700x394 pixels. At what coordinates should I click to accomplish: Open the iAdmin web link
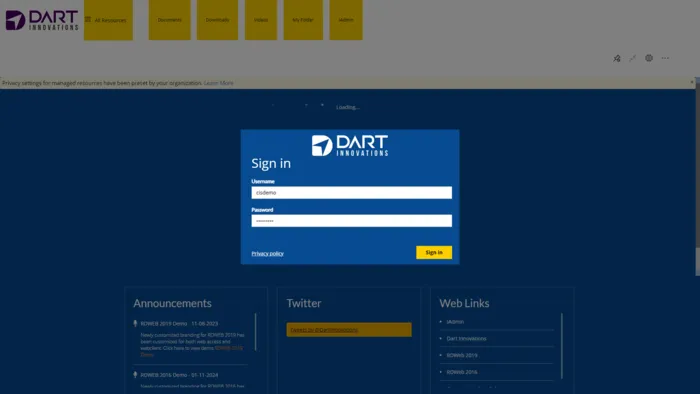tap(455, 322)
